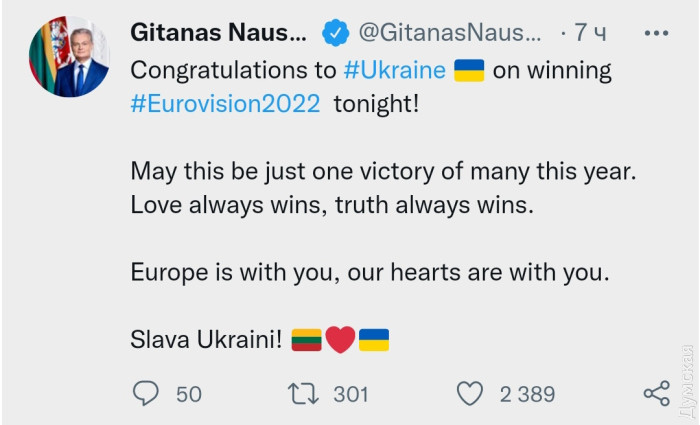Follow the #Eurovision2022 hashtag link
The height and width of the screenshot is (425, 700).
[x=226, y=105]
